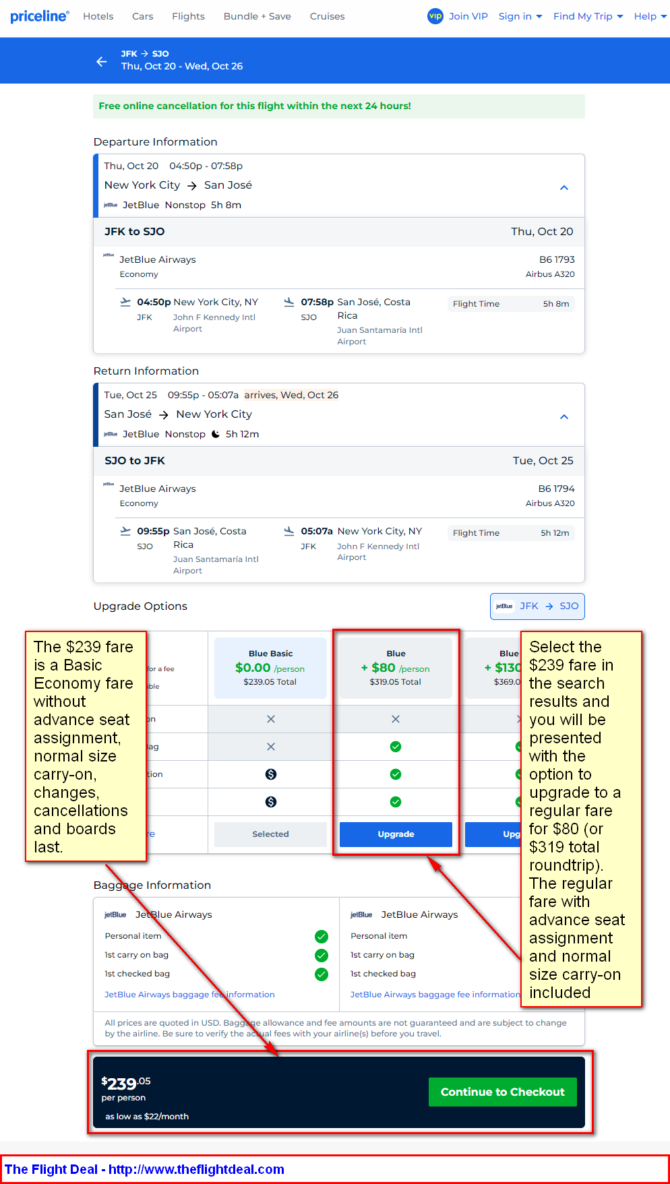Click the Join VIP link
Image resolution: width=670 pixels, height=1184 pixels.
[x=468, y=16]
